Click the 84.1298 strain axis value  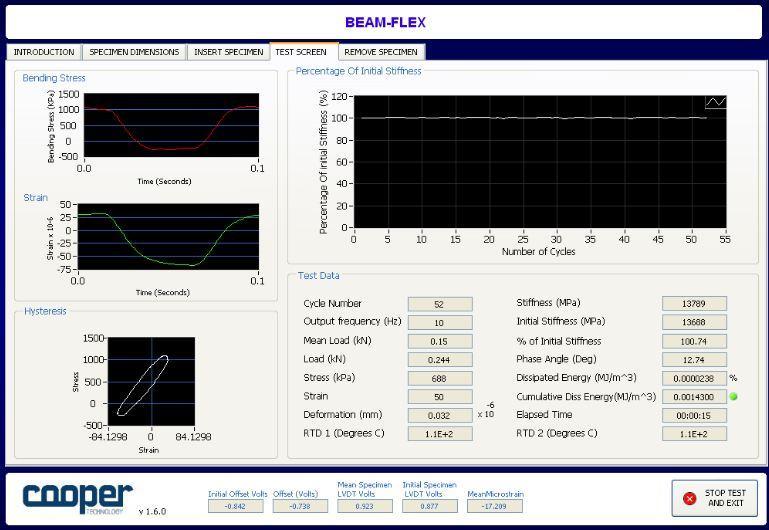193,436
